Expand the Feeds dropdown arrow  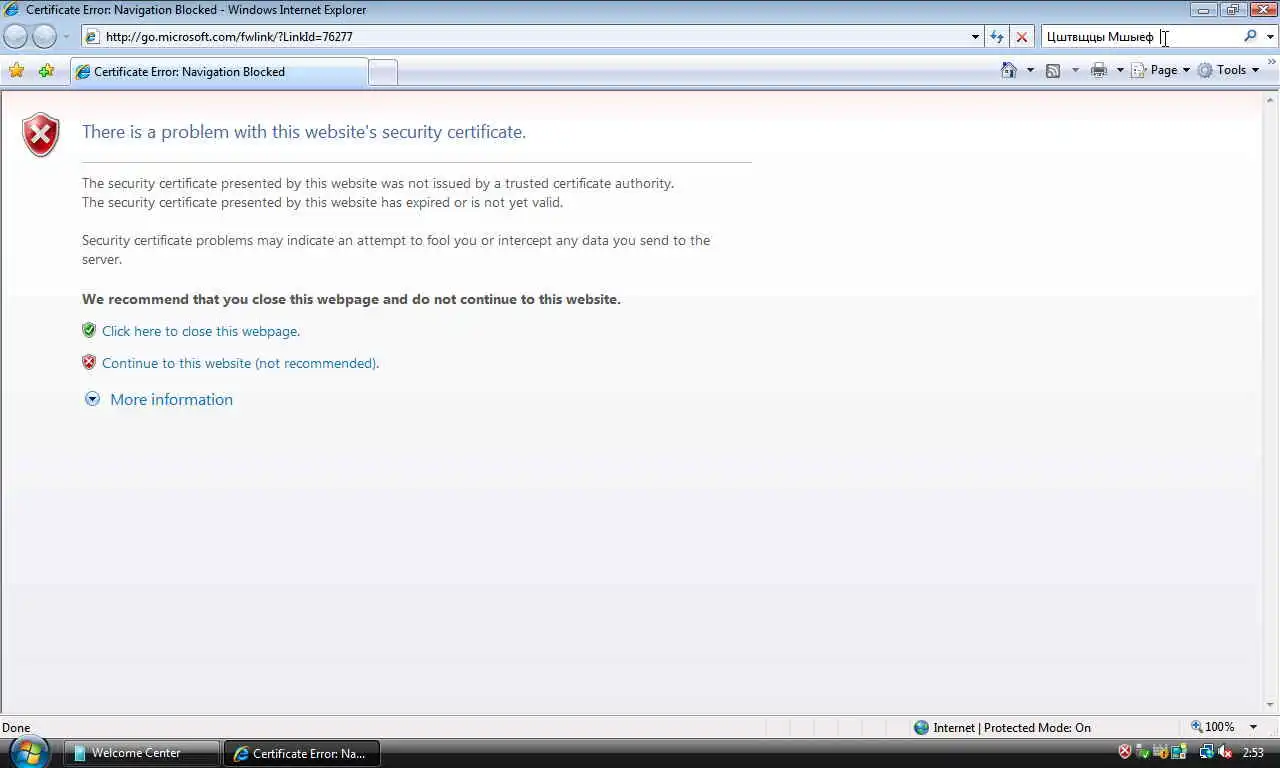(1076, 70)
